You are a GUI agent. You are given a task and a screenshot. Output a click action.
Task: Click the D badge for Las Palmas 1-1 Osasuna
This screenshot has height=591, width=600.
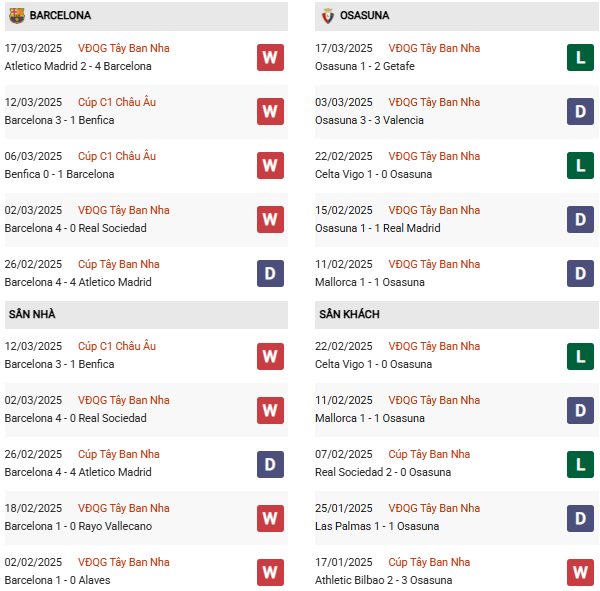580,518
